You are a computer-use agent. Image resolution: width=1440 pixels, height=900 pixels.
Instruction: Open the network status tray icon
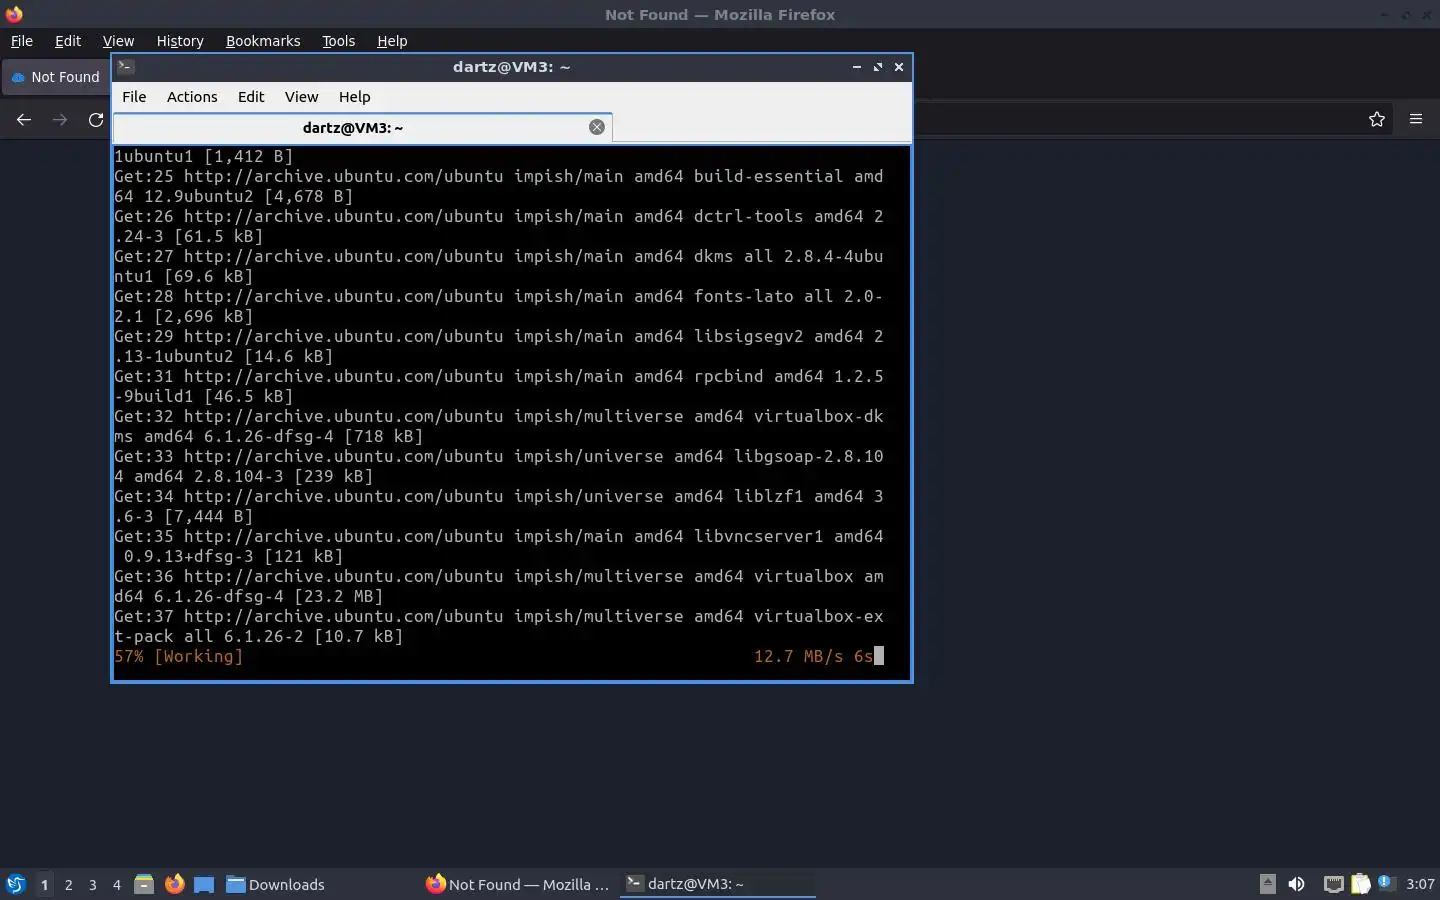pyautogui.click(x=1333, y=884)
